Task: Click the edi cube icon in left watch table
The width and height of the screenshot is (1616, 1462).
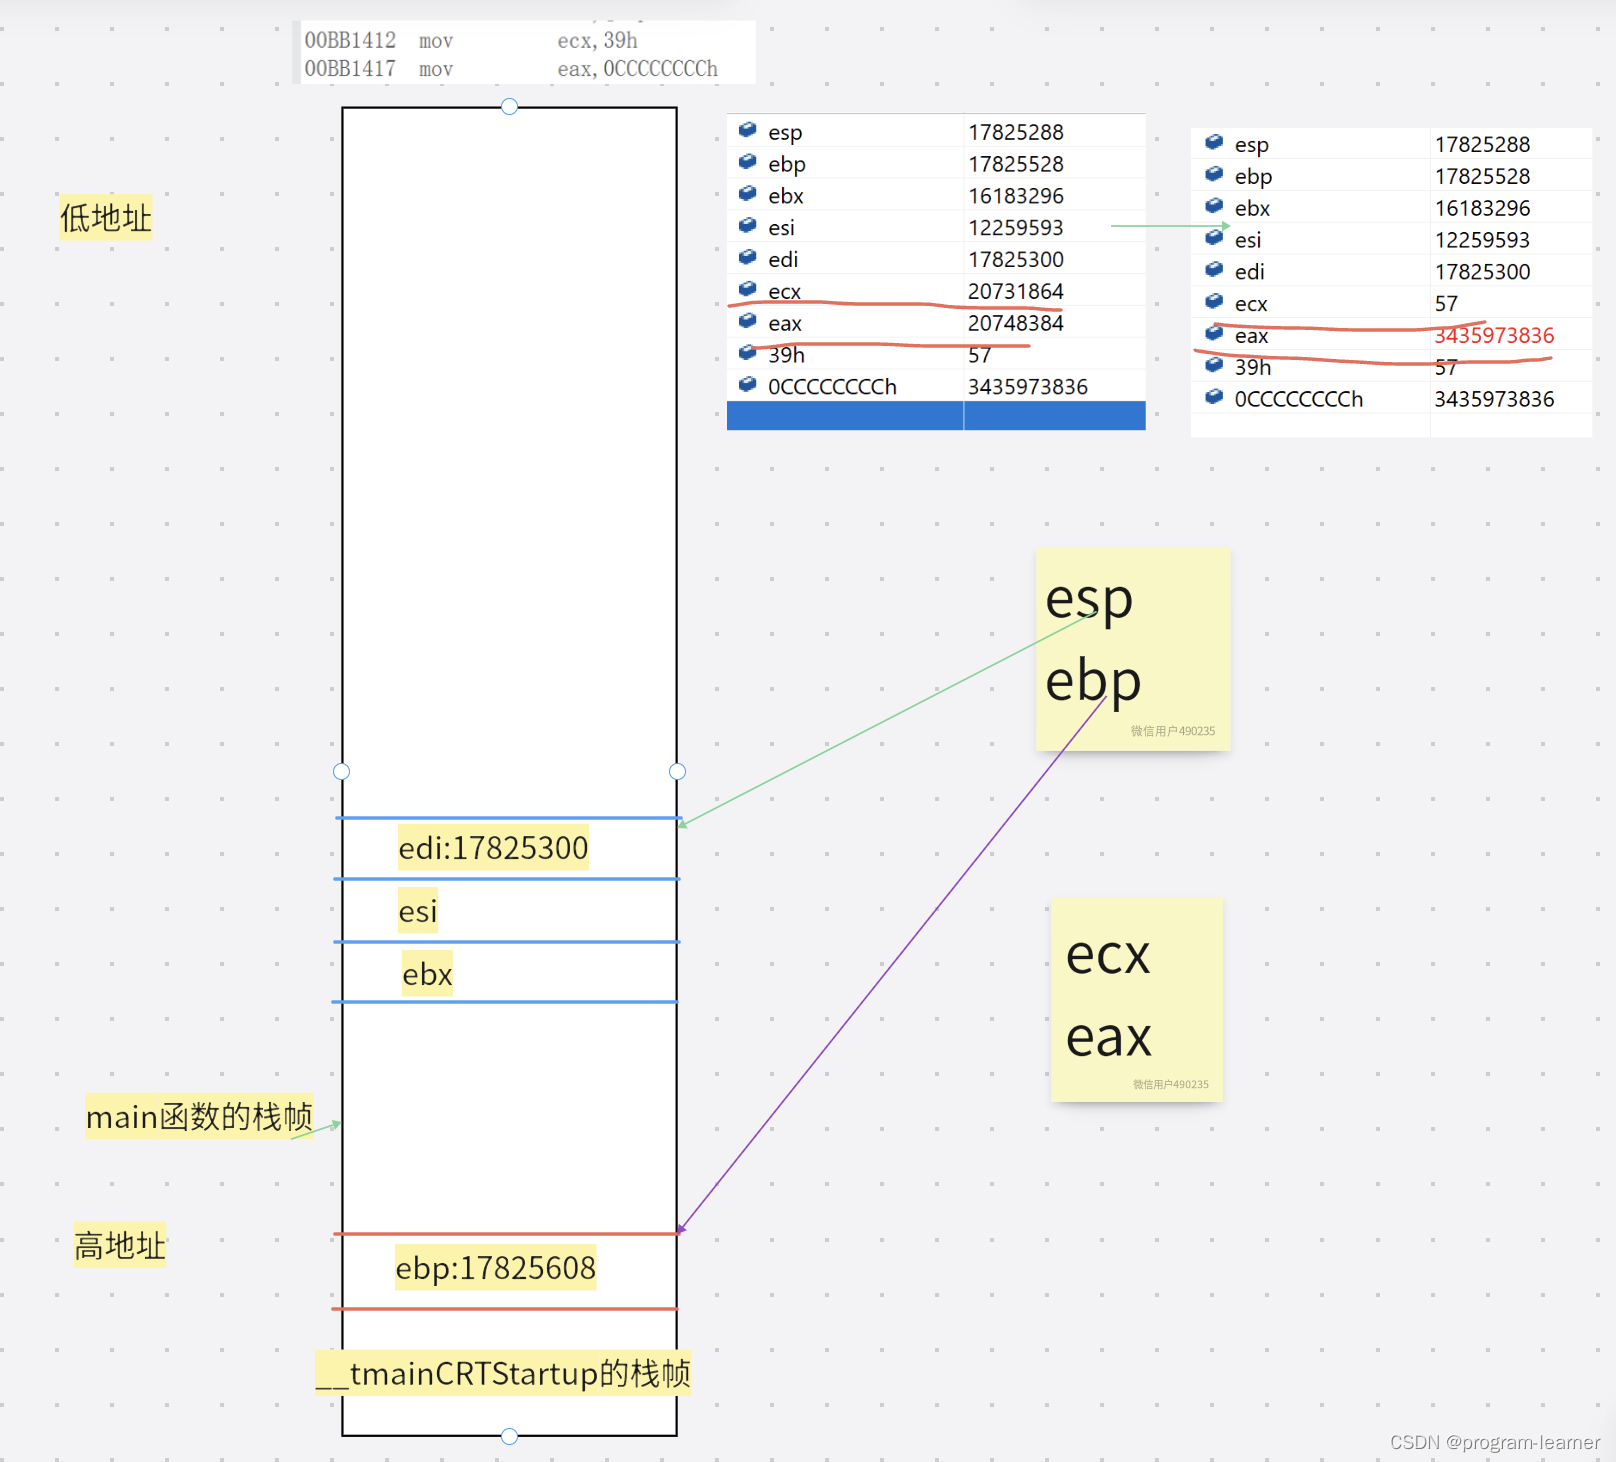Action: pyautogui.click(x=747, y=258)
